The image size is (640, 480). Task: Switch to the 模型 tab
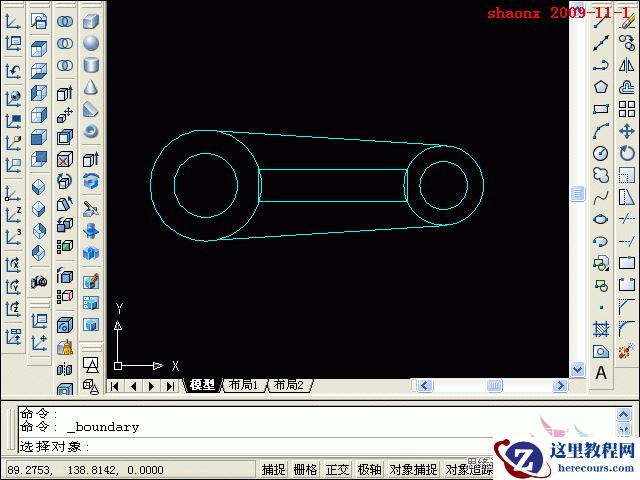click(202, 385)
